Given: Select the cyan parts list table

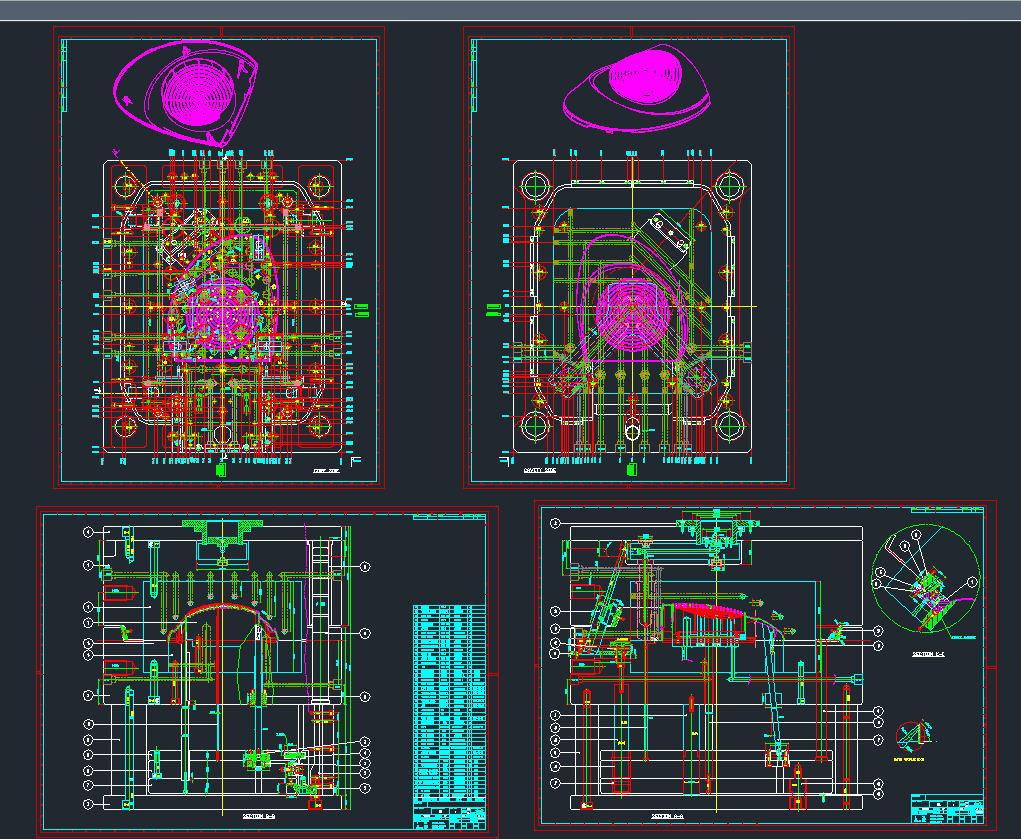Looking at the screenshot, I should click(x=449, y=700).
